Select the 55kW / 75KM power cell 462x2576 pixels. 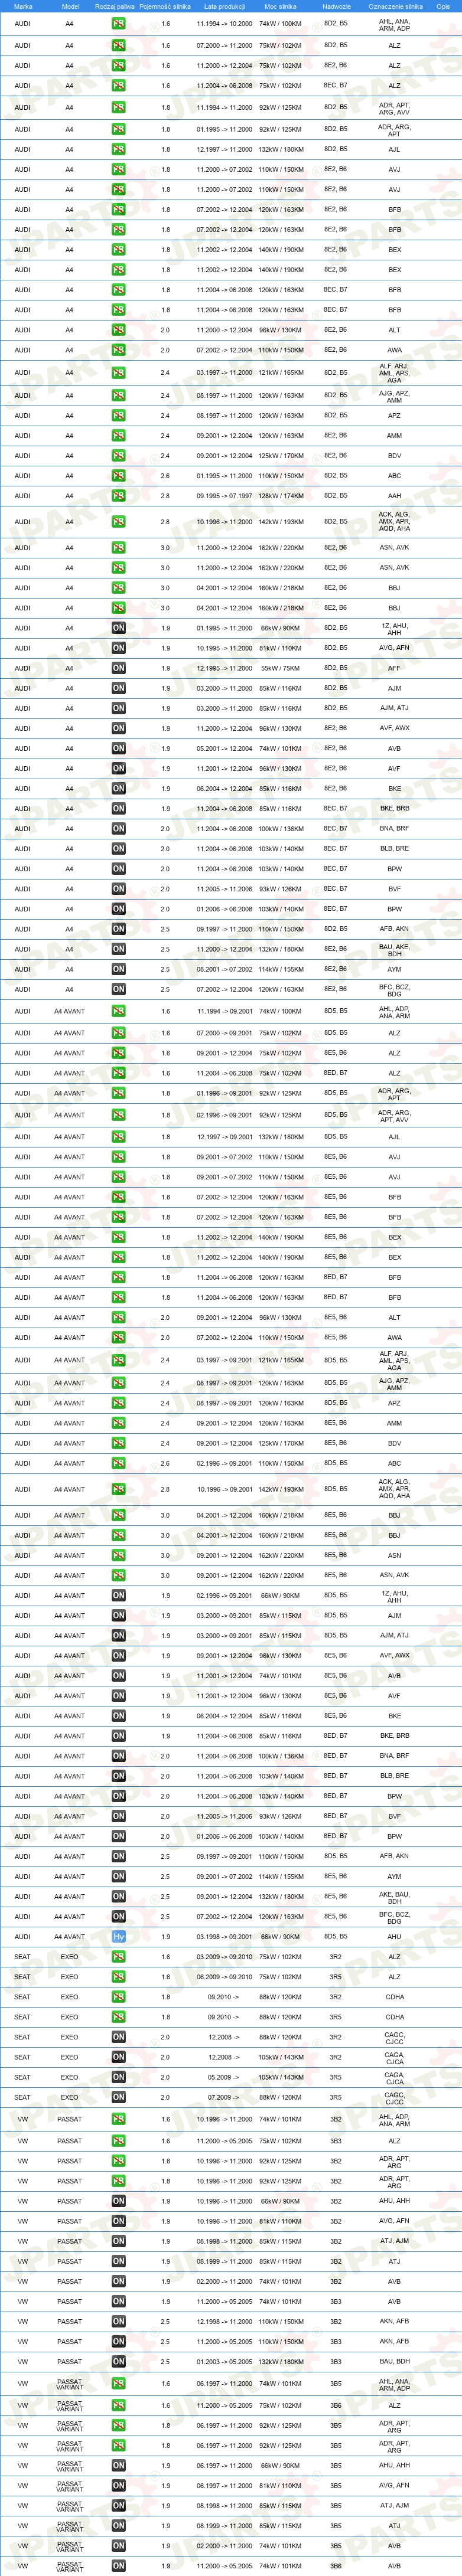click(x=280, y=668)
